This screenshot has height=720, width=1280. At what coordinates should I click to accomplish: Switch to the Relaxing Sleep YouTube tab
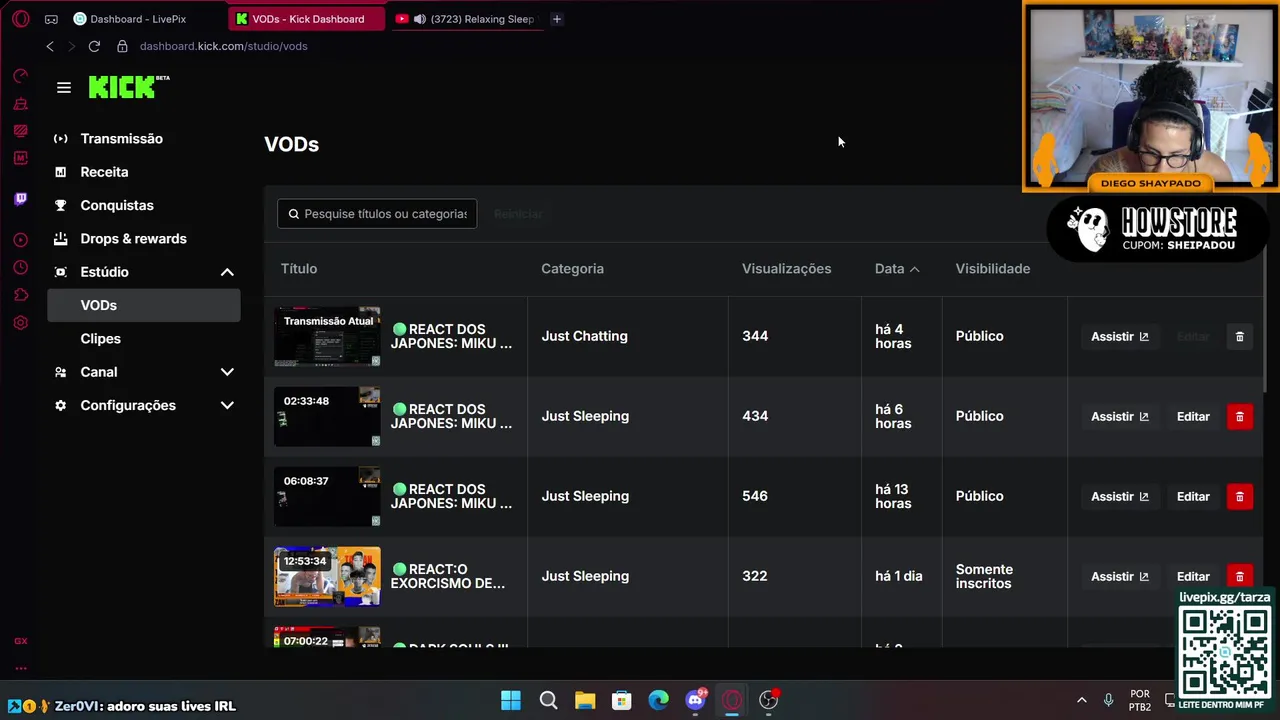[x=467, y=19]
